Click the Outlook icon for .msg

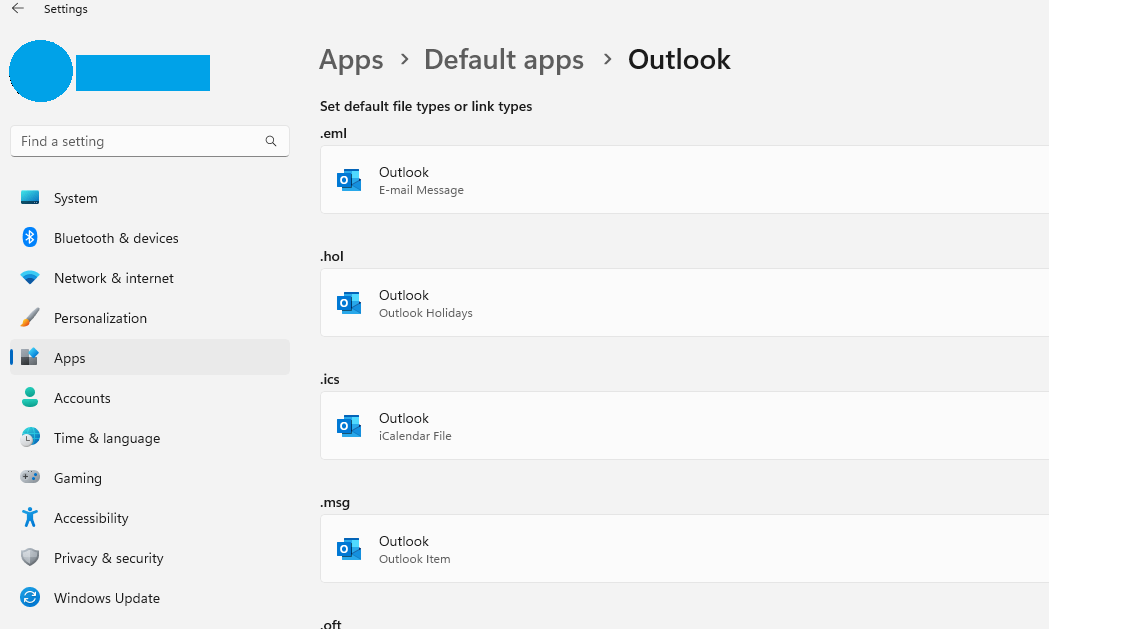[x=349, y=549]
